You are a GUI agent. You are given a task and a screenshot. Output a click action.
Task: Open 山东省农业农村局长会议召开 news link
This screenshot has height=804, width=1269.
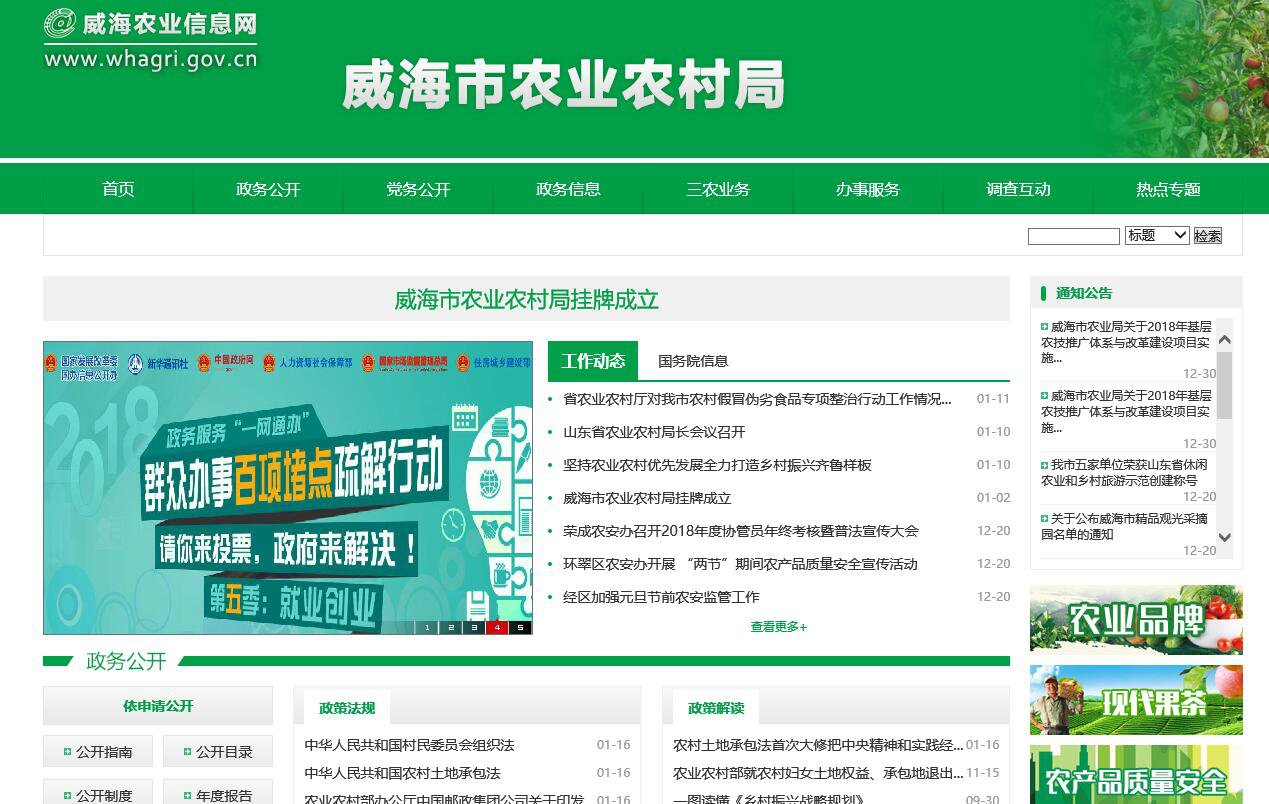coord(654,432)
